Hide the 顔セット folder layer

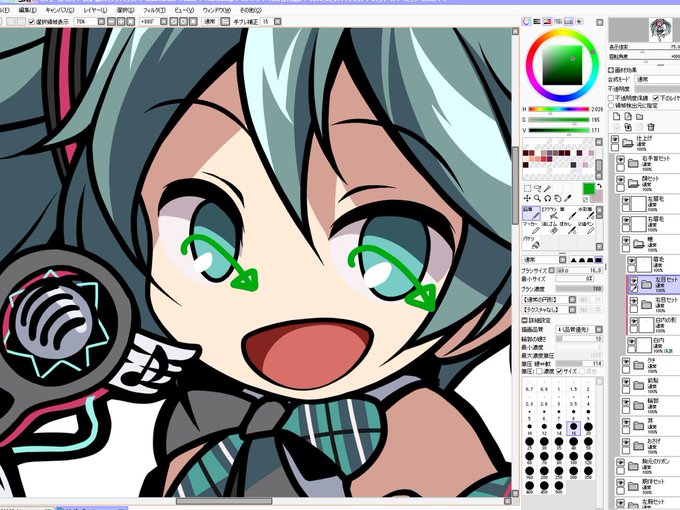(621, 179)
